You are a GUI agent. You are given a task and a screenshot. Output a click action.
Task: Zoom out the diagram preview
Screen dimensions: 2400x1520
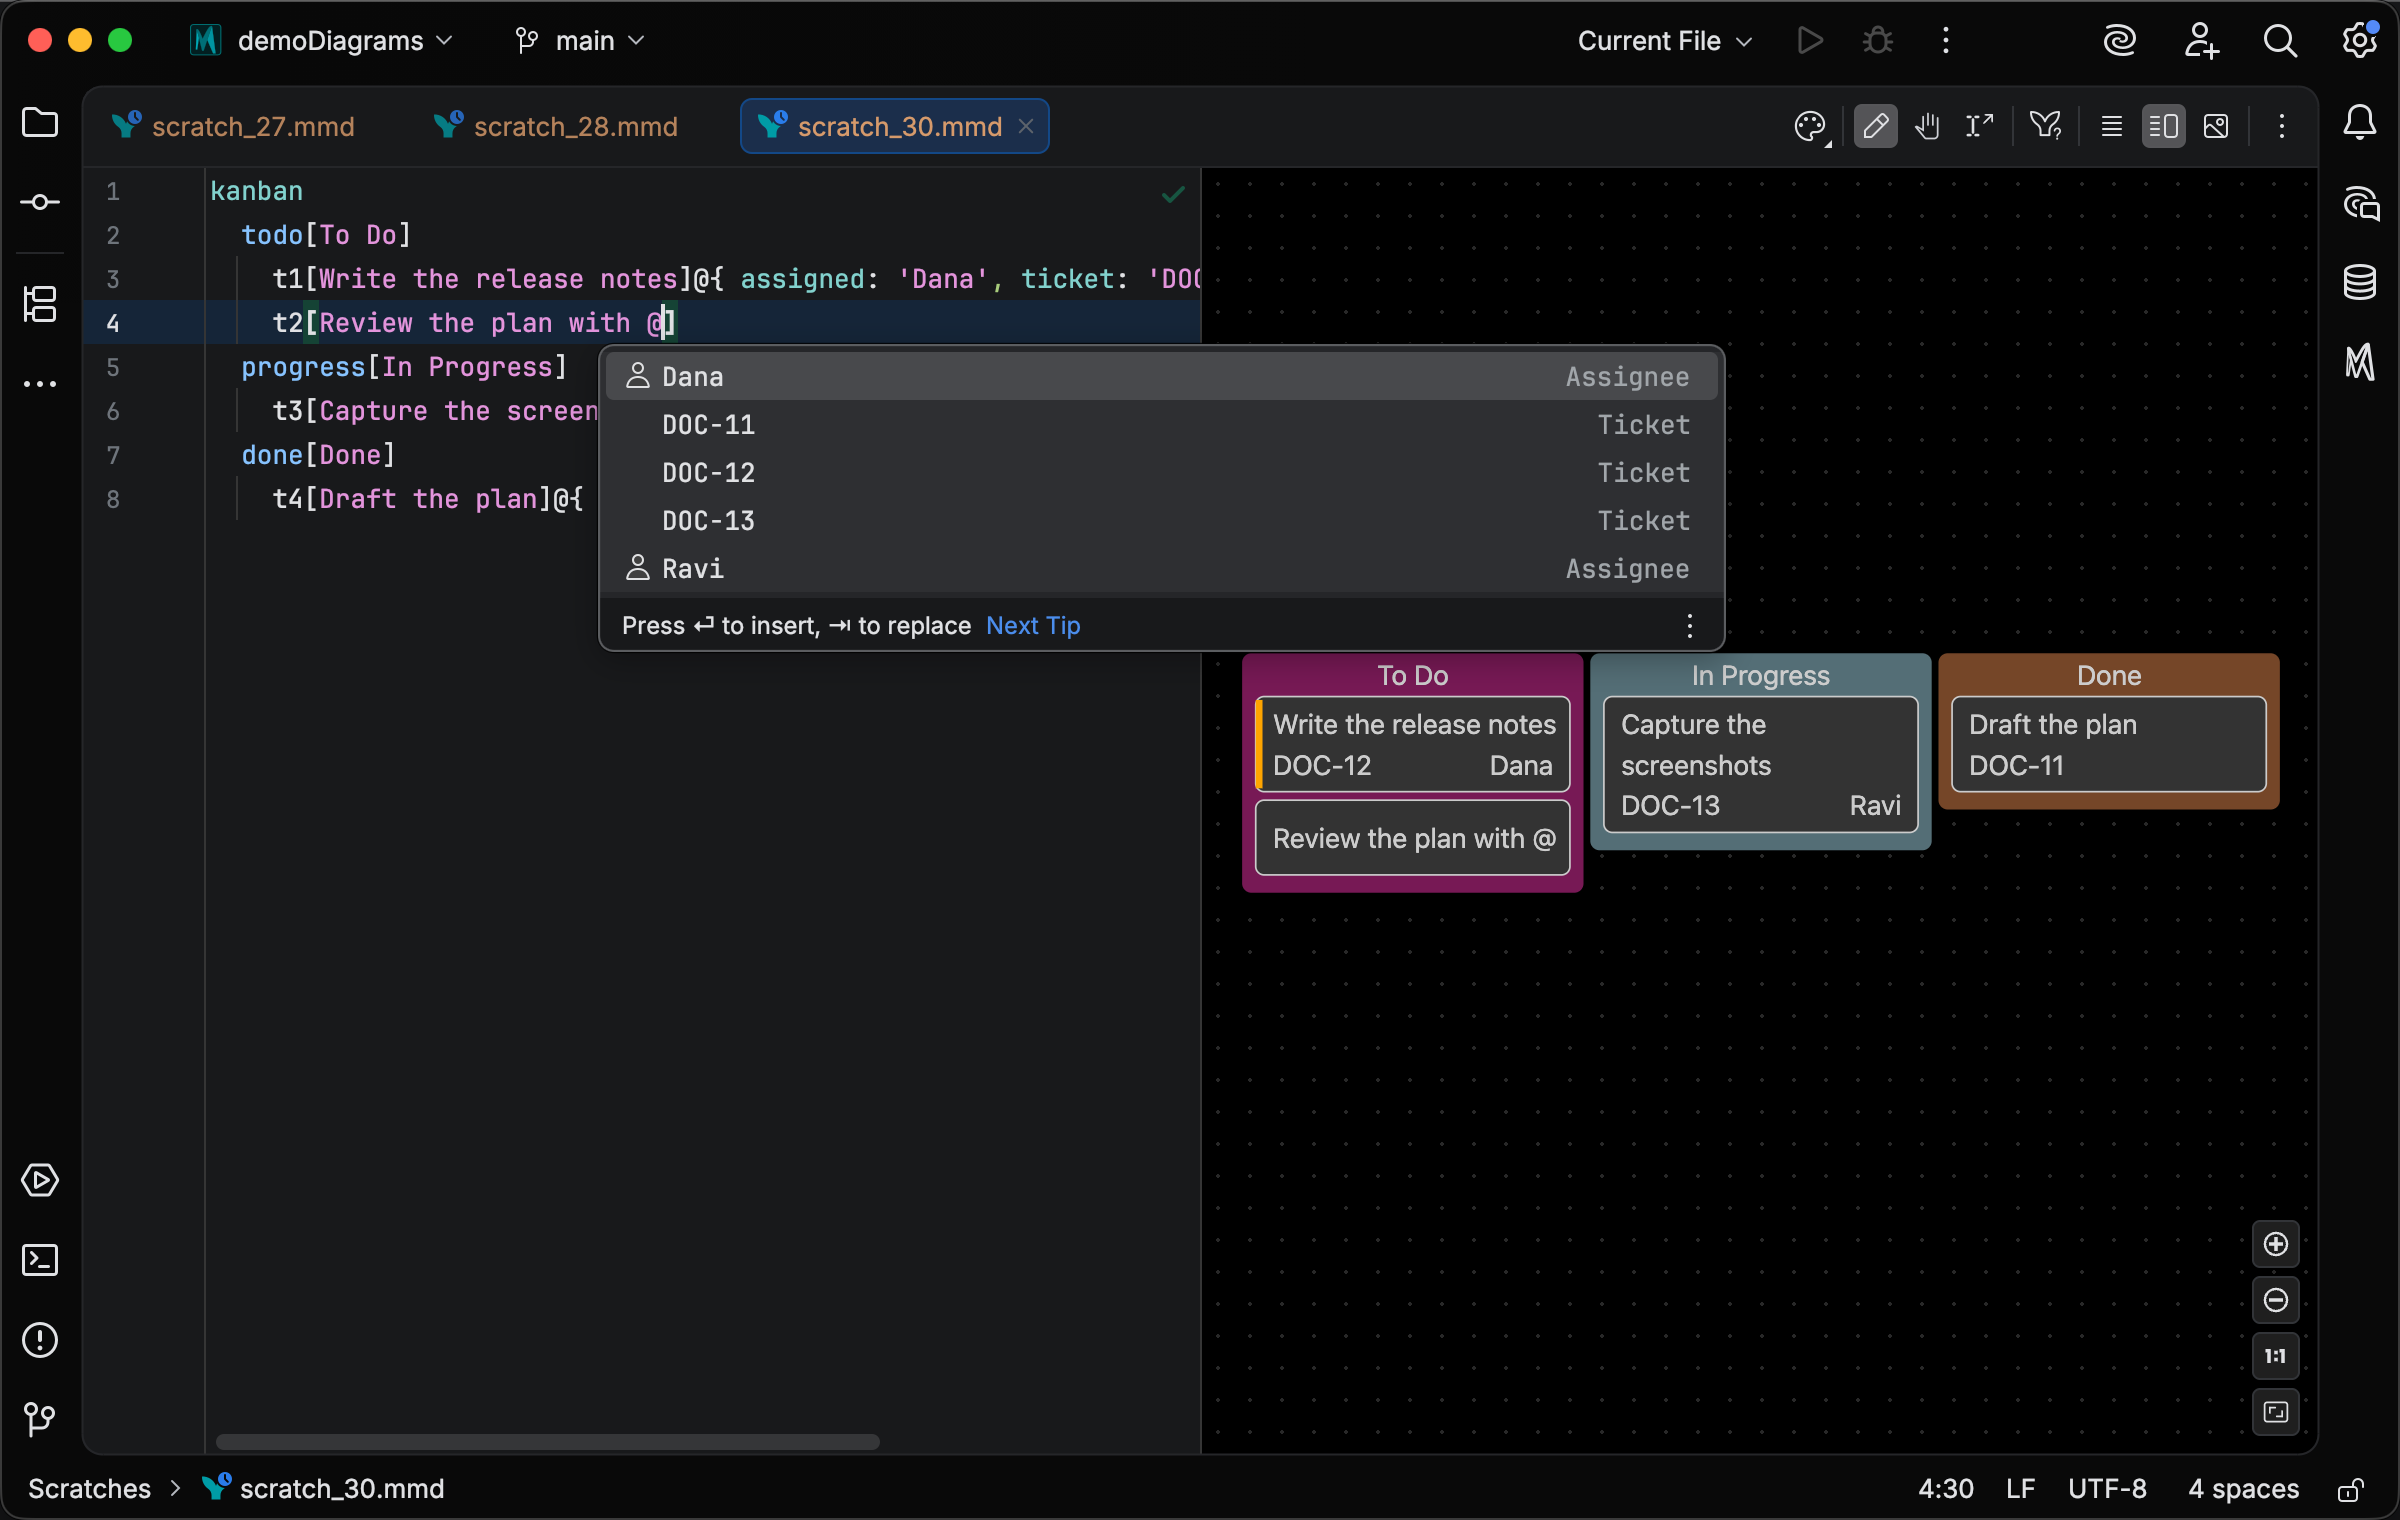2275,1300
